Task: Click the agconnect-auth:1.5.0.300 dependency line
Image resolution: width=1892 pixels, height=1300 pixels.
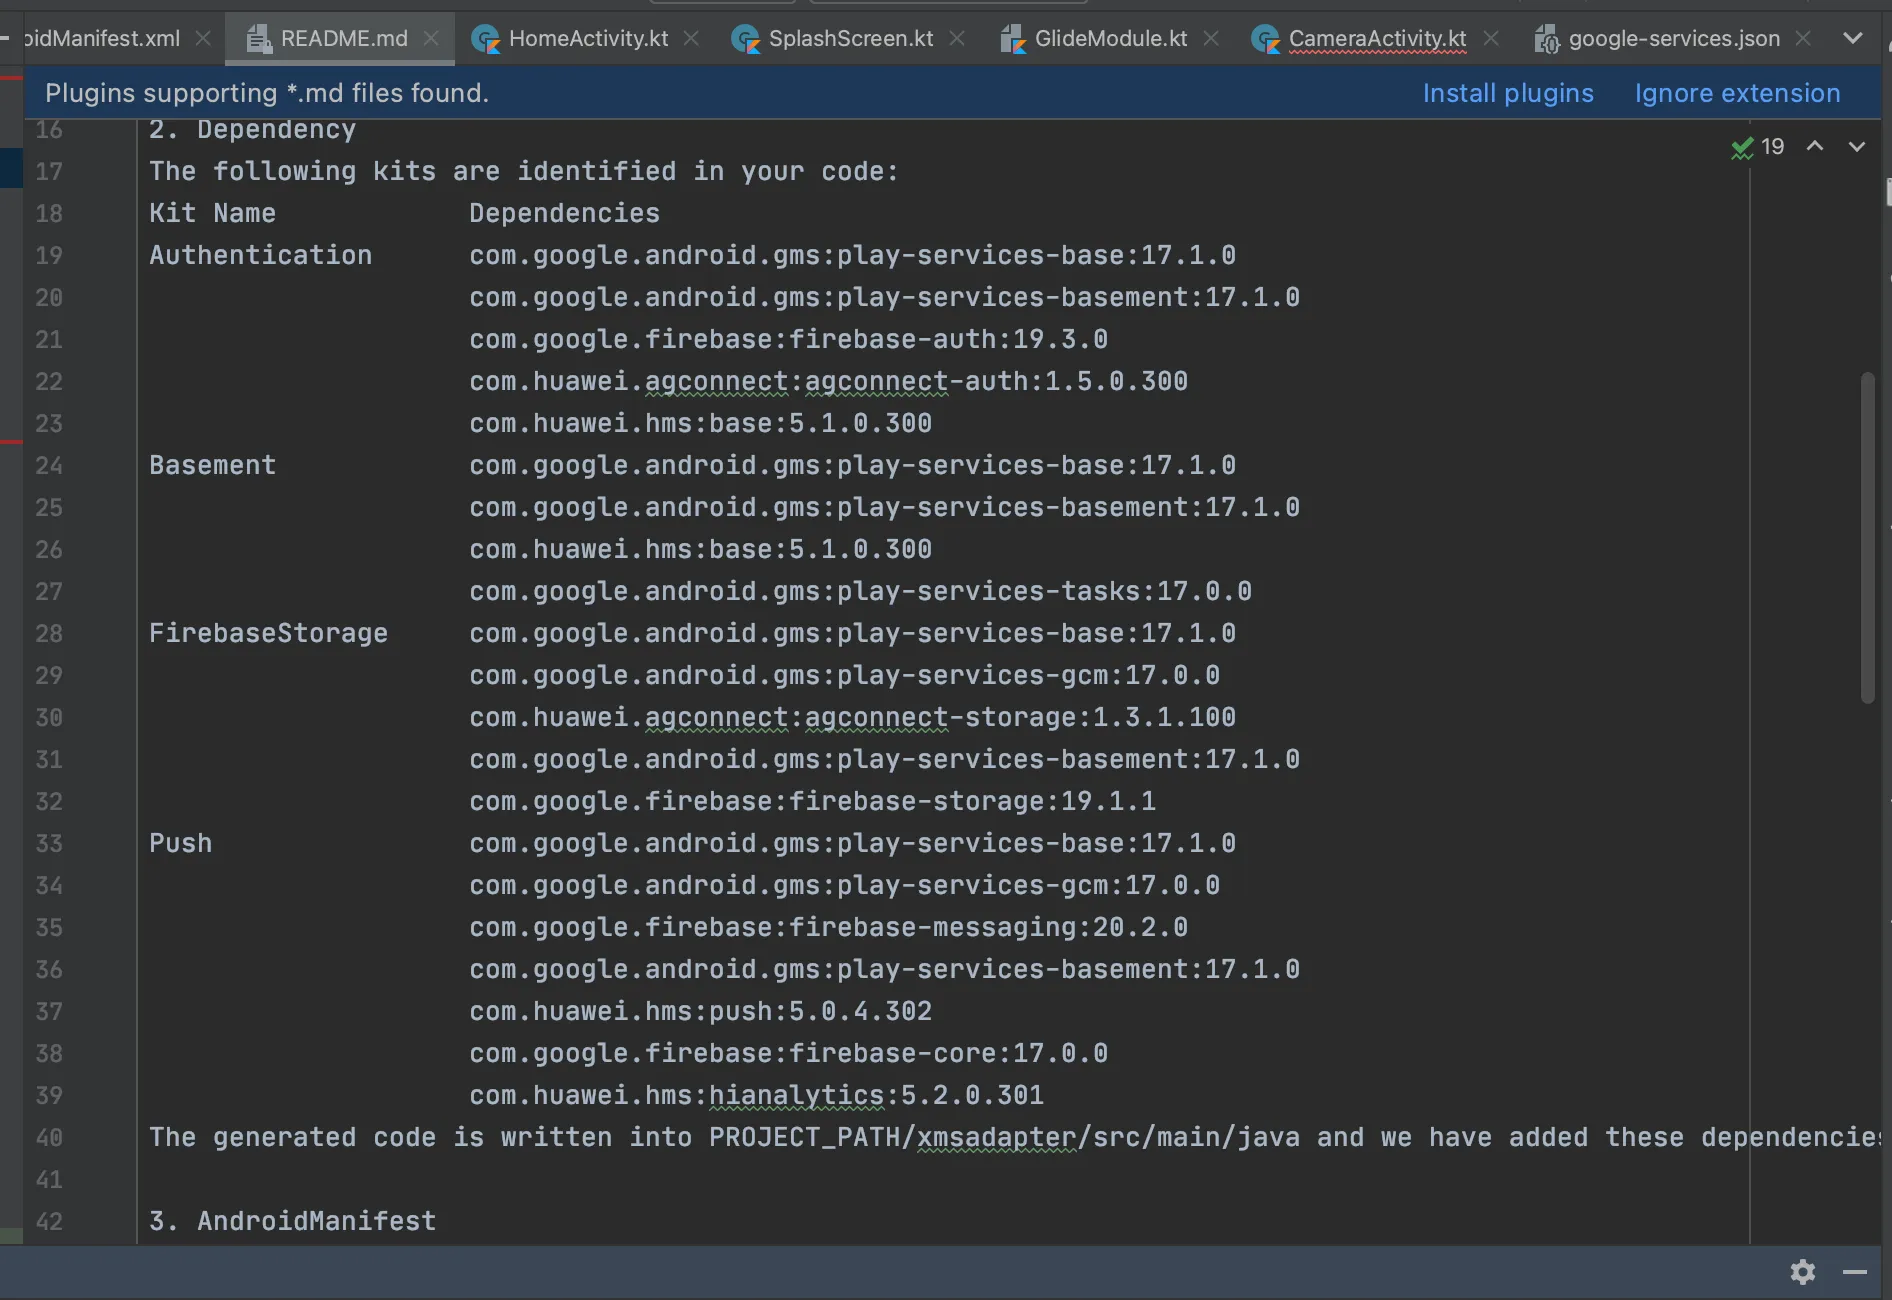Action: click(828, 381)
